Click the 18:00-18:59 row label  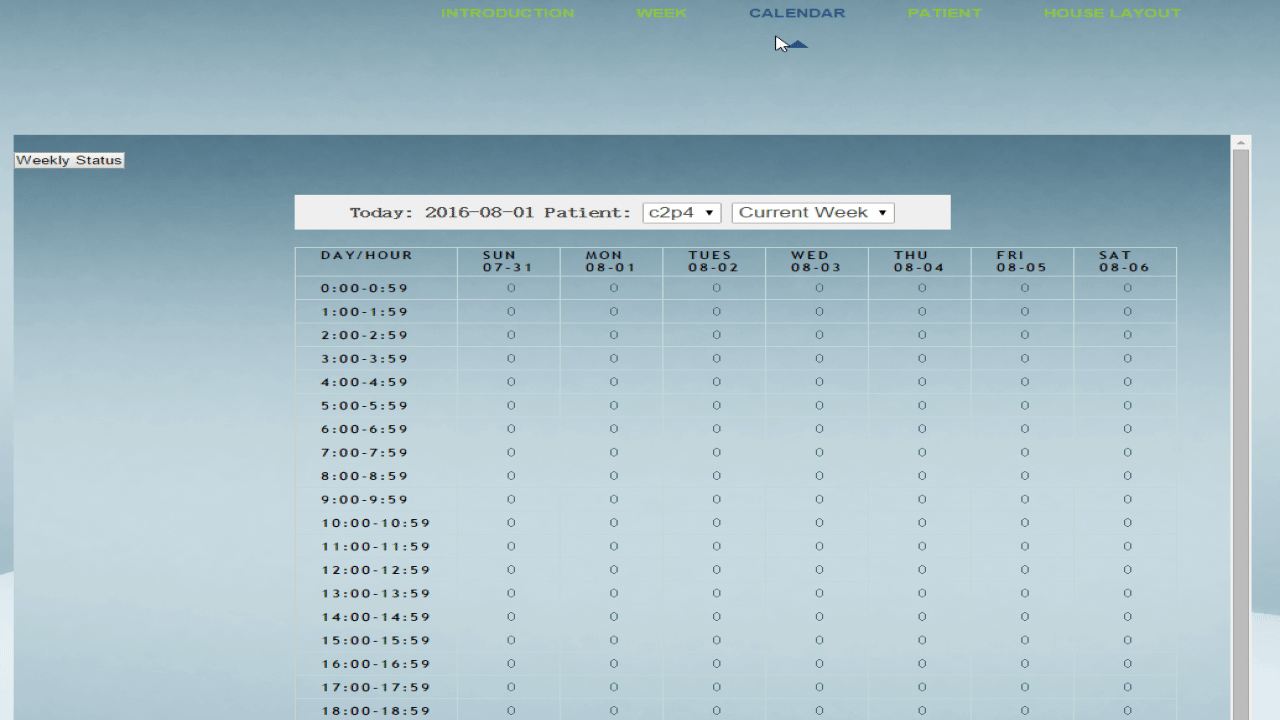(375, 711)
